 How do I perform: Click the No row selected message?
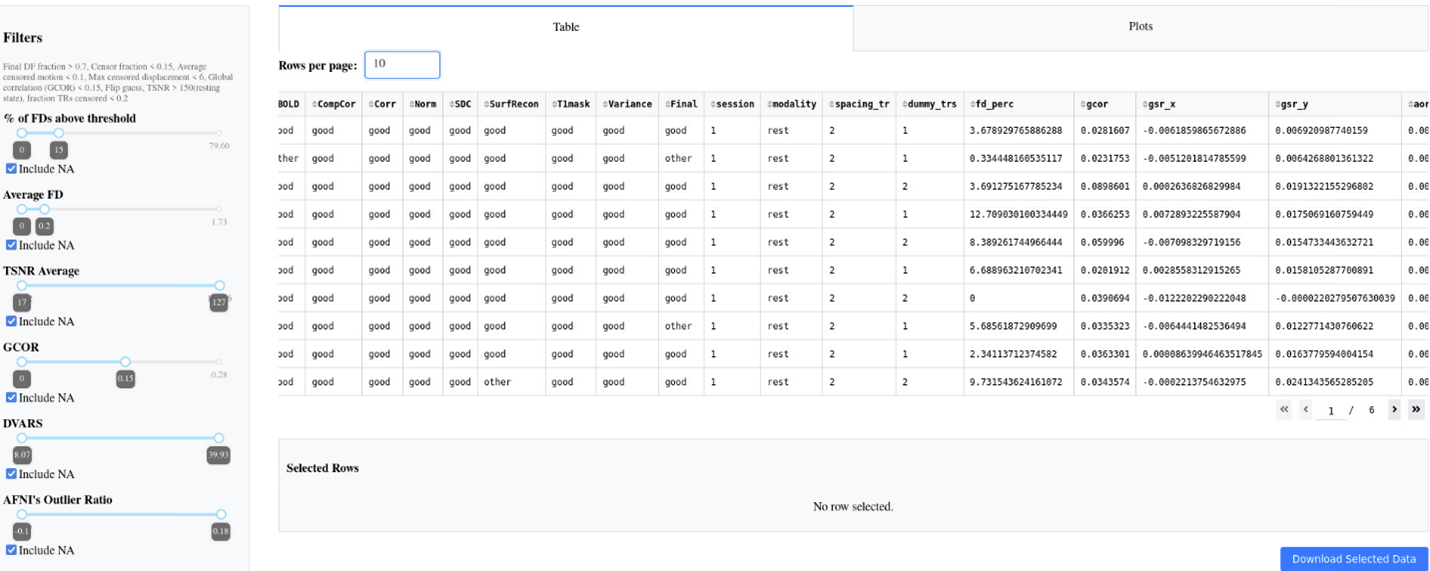[853, 507]
